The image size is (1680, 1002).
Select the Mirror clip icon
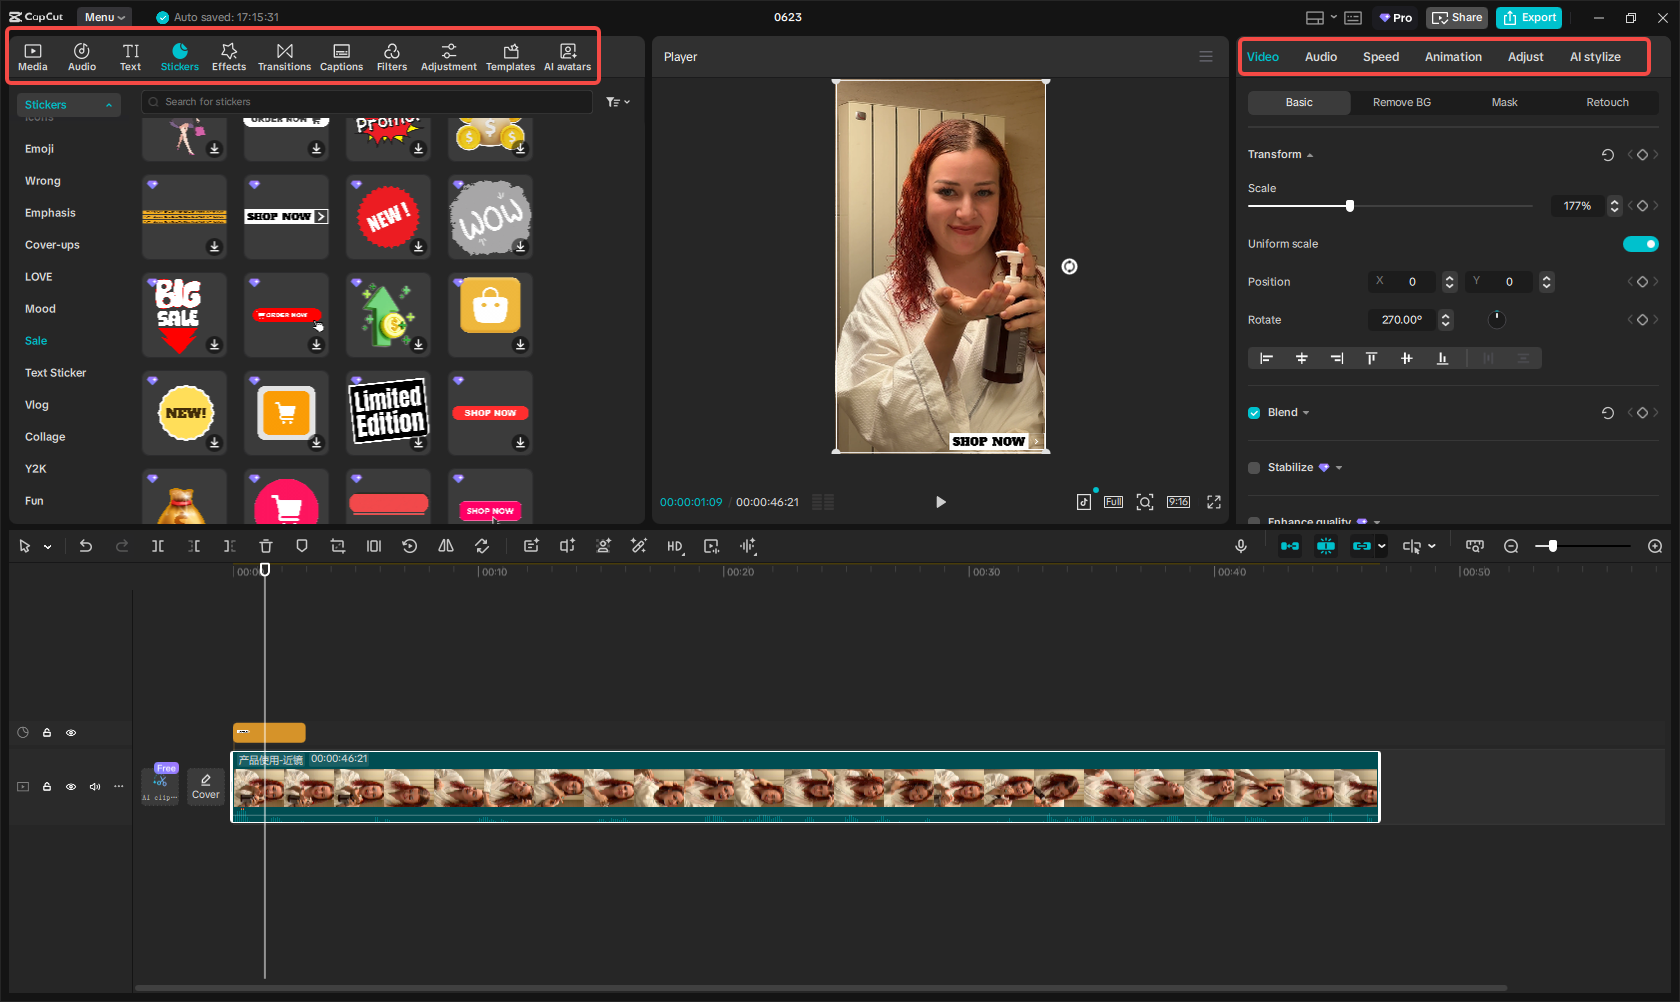click(x=446, y=546)
